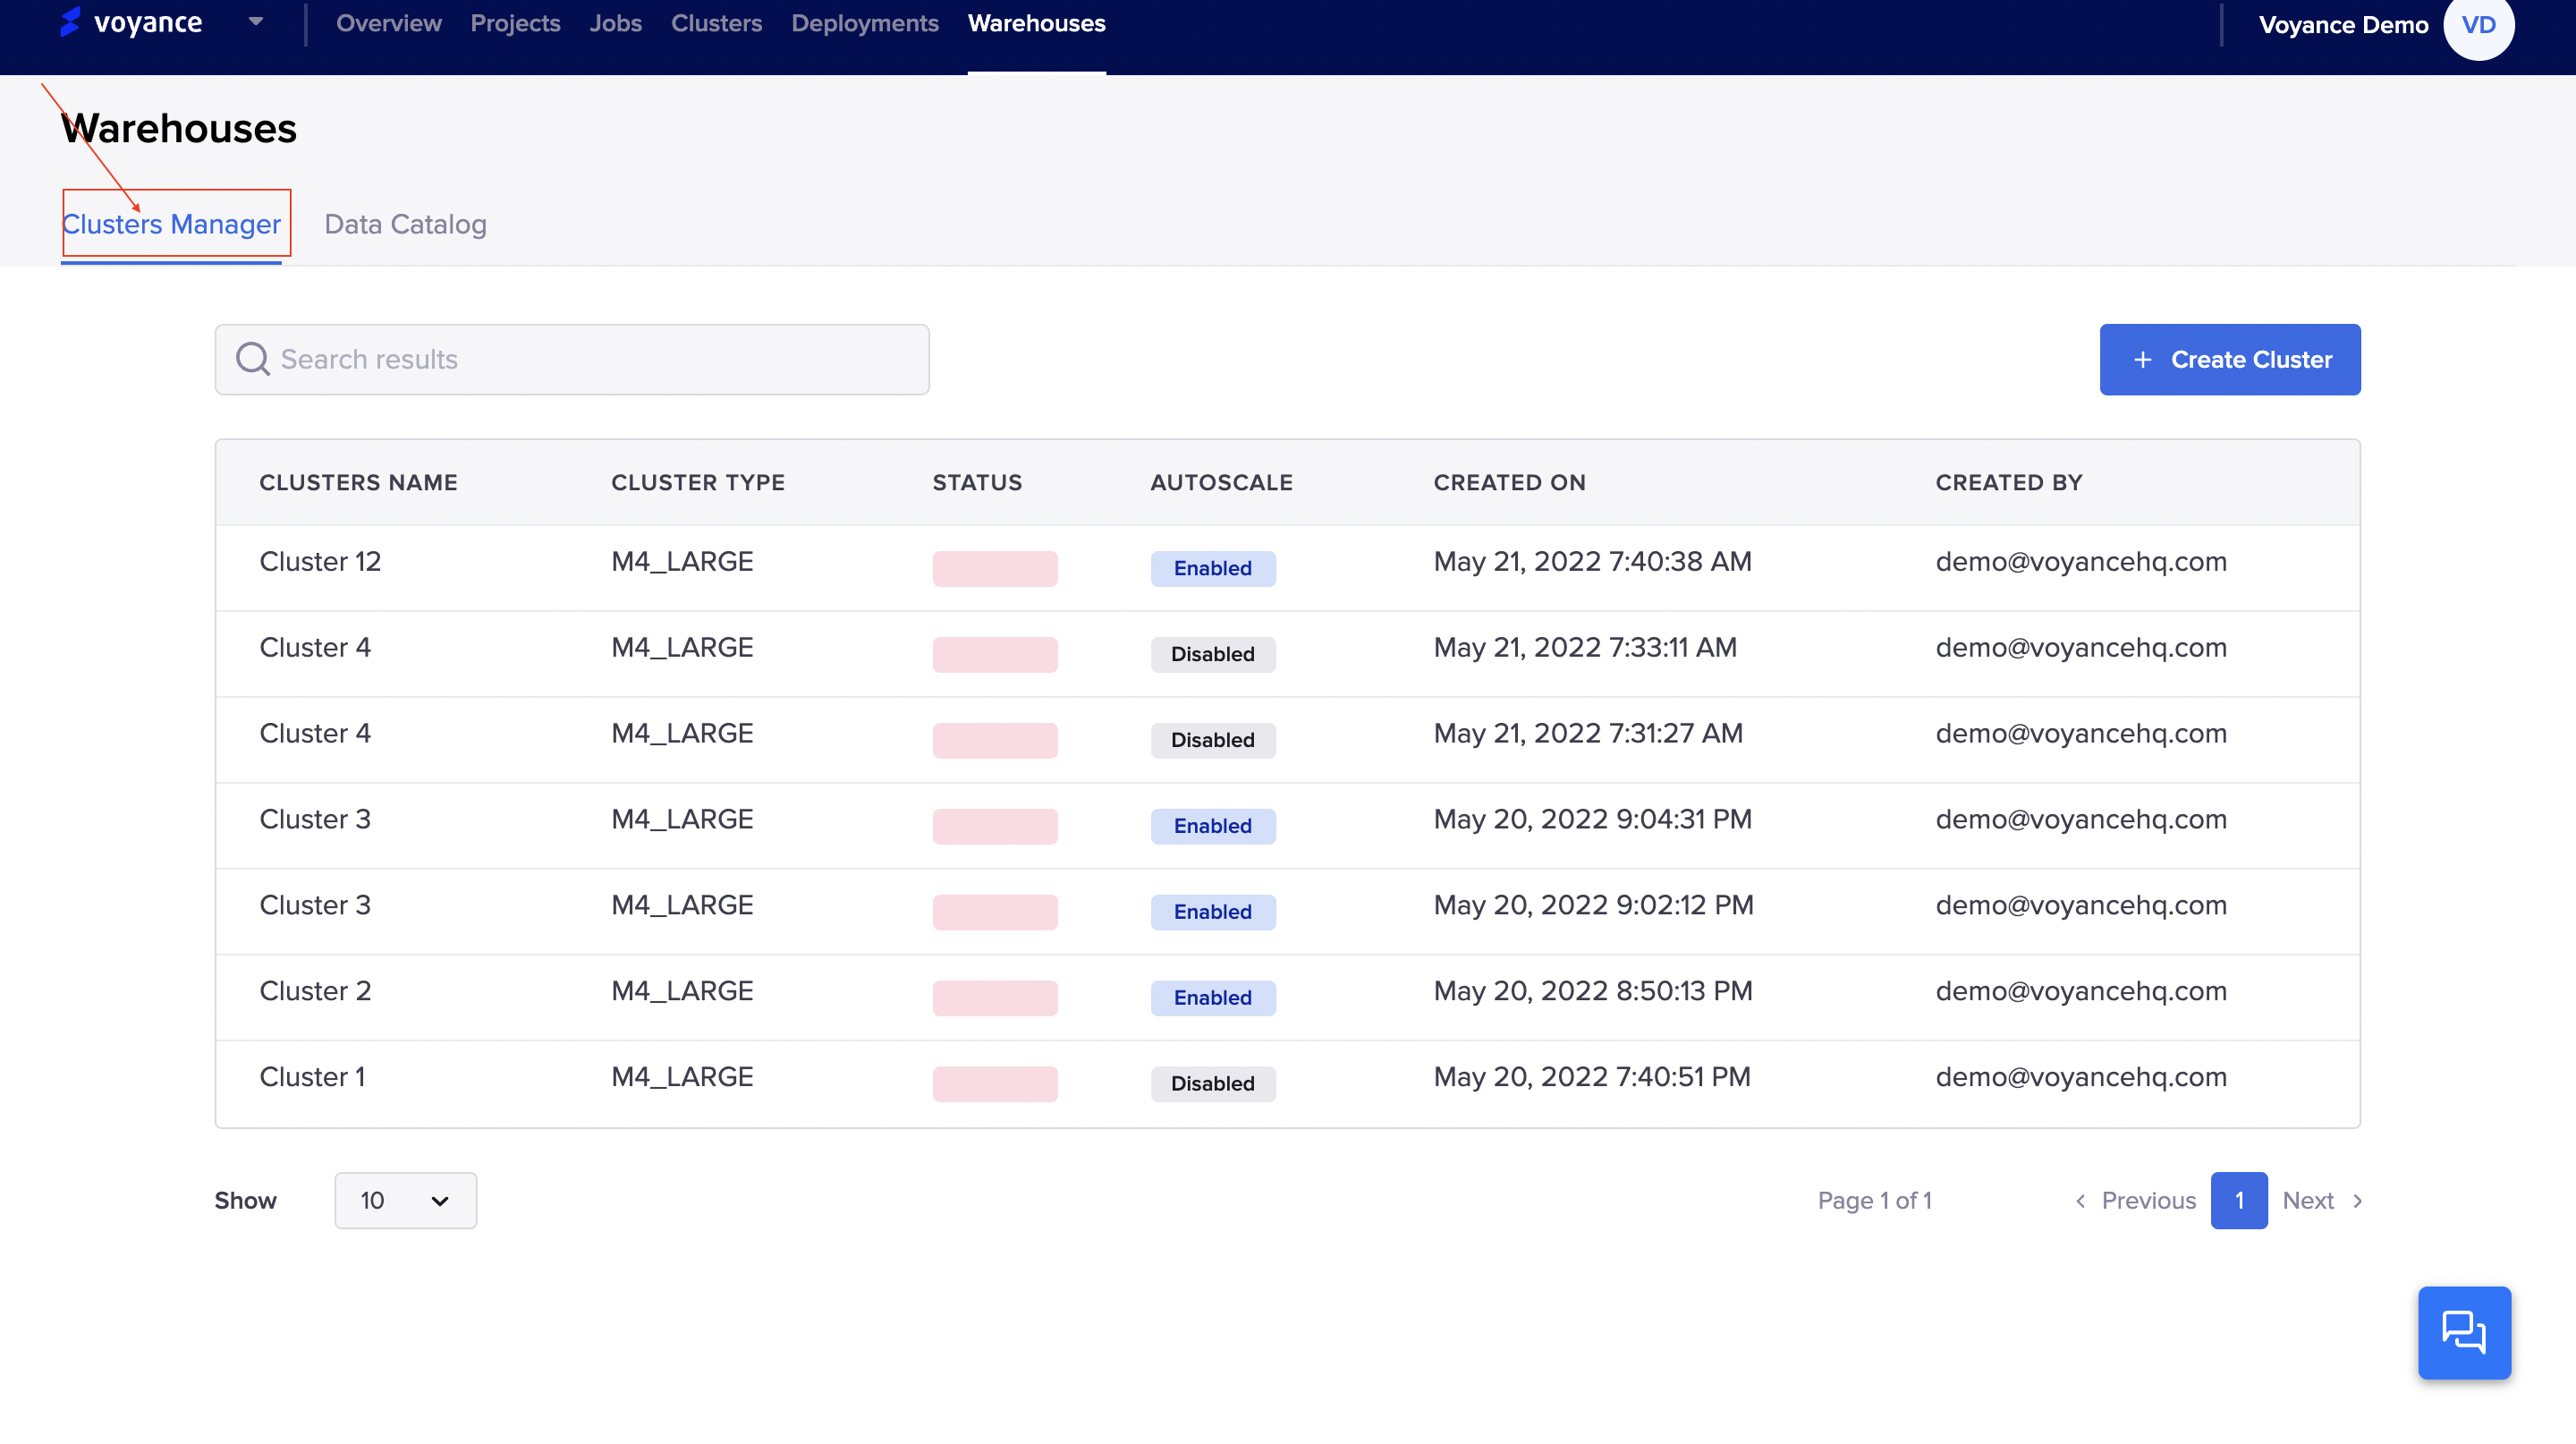The width and height of the screenshot is (2576, 1444).
Task: Click Enabled autoscale badge for Cluster 2
Action: click(1212, 998)
